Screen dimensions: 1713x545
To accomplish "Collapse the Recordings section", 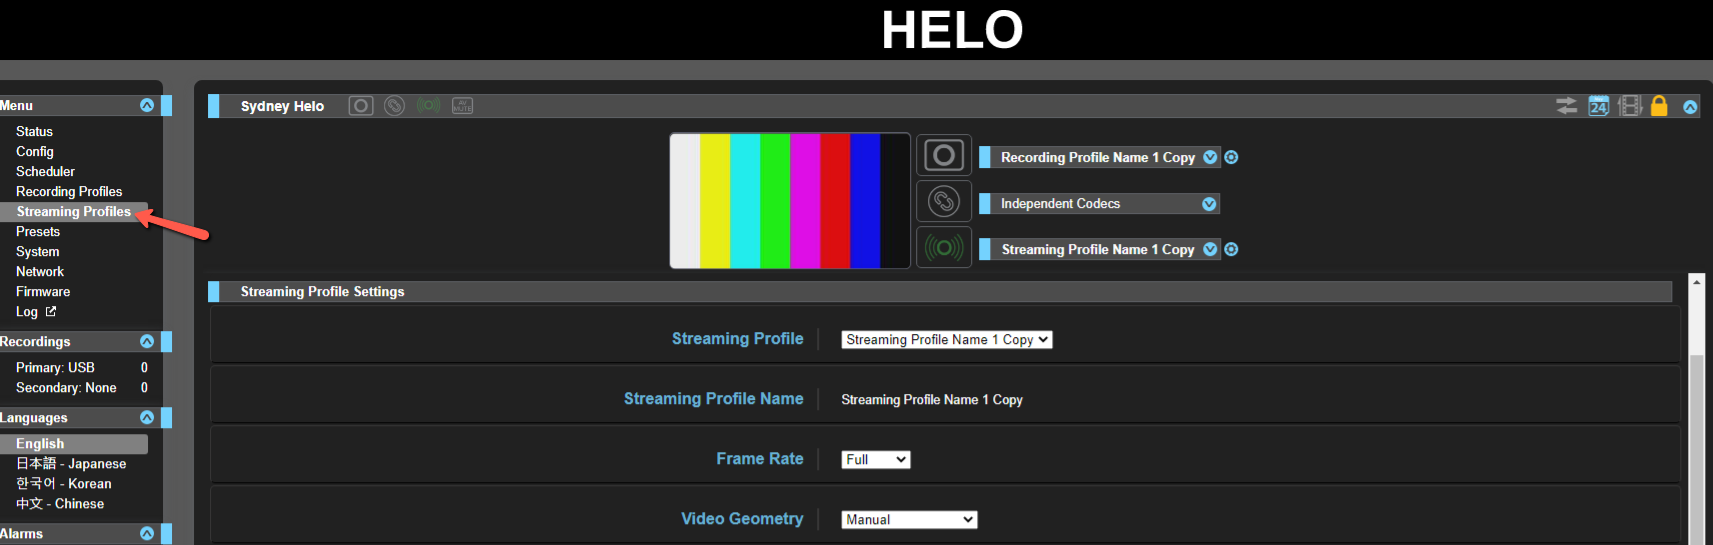I will (x=147, y=341).
